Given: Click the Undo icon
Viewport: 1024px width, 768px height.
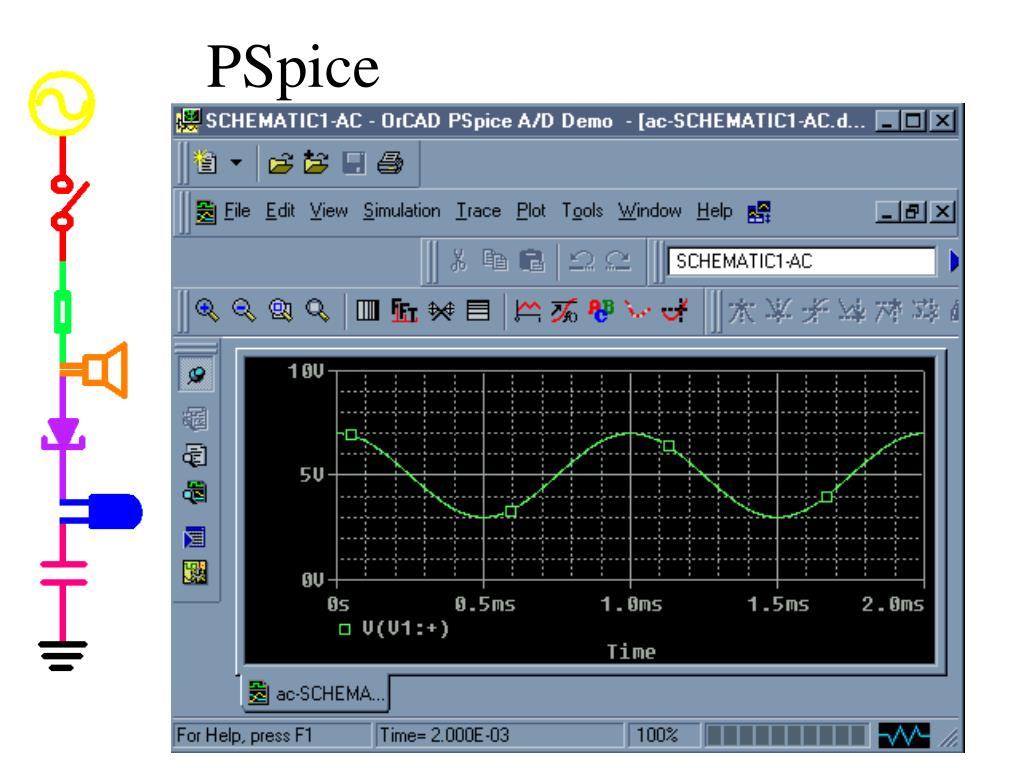Looking at the screenshot, I should tap(581, 261).
